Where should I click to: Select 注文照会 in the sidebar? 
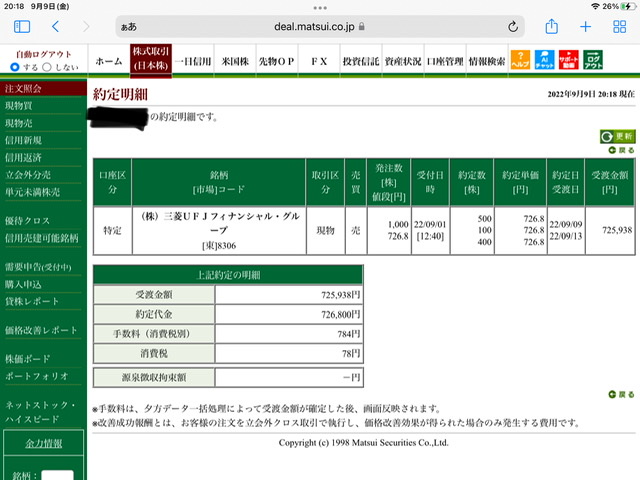click(x=43, y=89)
